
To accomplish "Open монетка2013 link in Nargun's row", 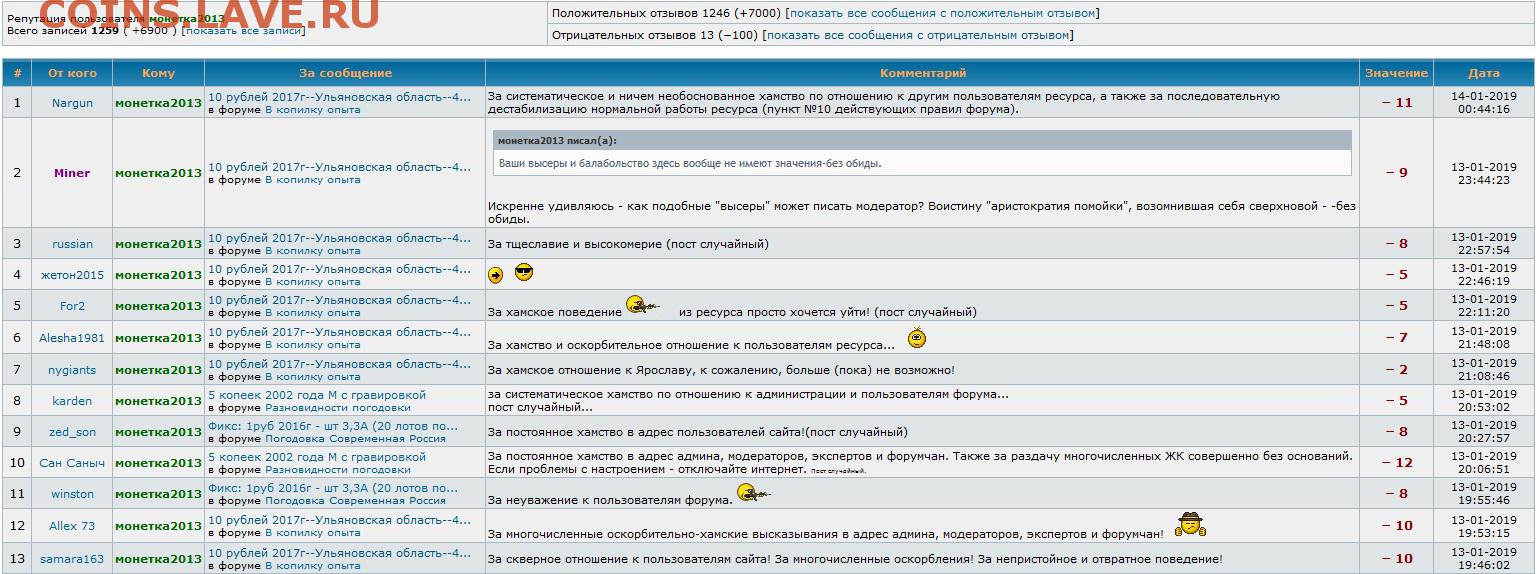I will pos(158,103).
